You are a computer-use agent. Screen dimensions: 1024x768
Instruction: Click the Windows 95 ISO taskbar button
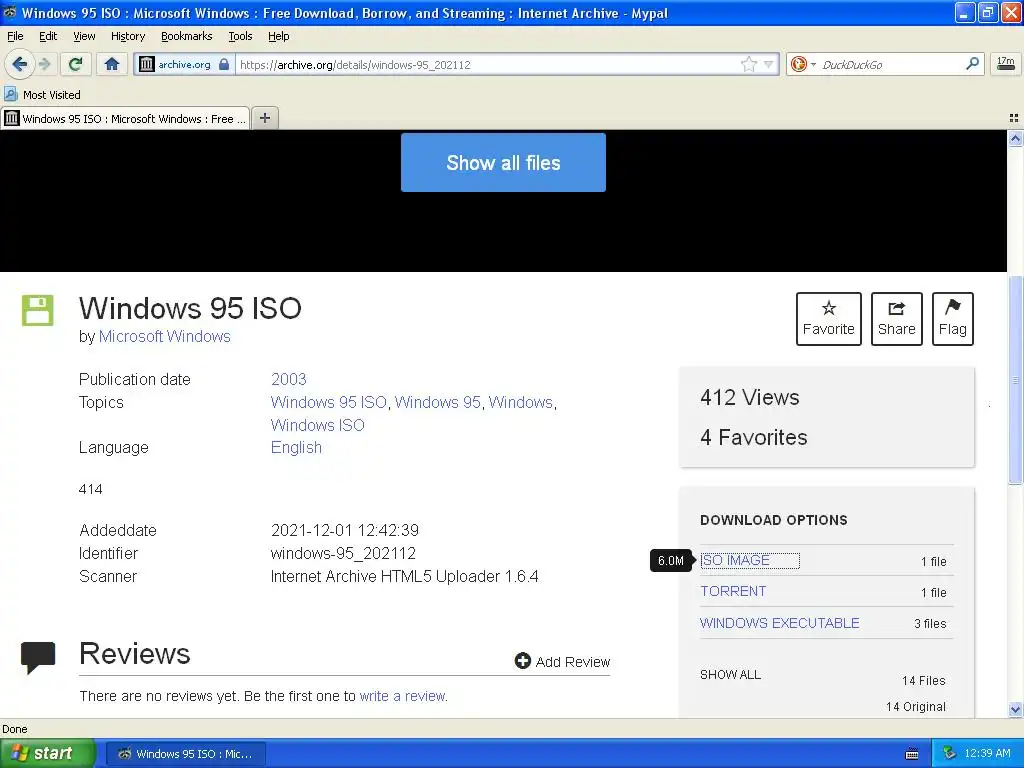[185, 754]
